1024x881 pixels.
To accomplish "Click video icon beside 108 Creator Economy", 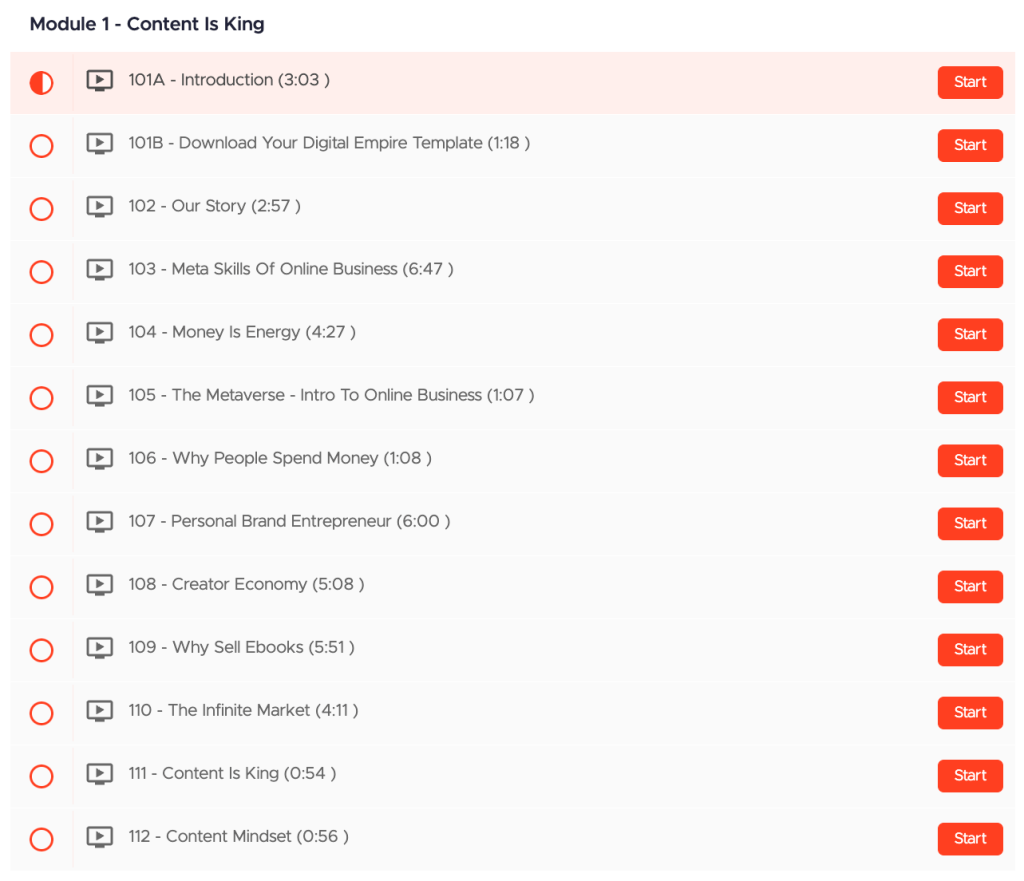I will [99, 585].
